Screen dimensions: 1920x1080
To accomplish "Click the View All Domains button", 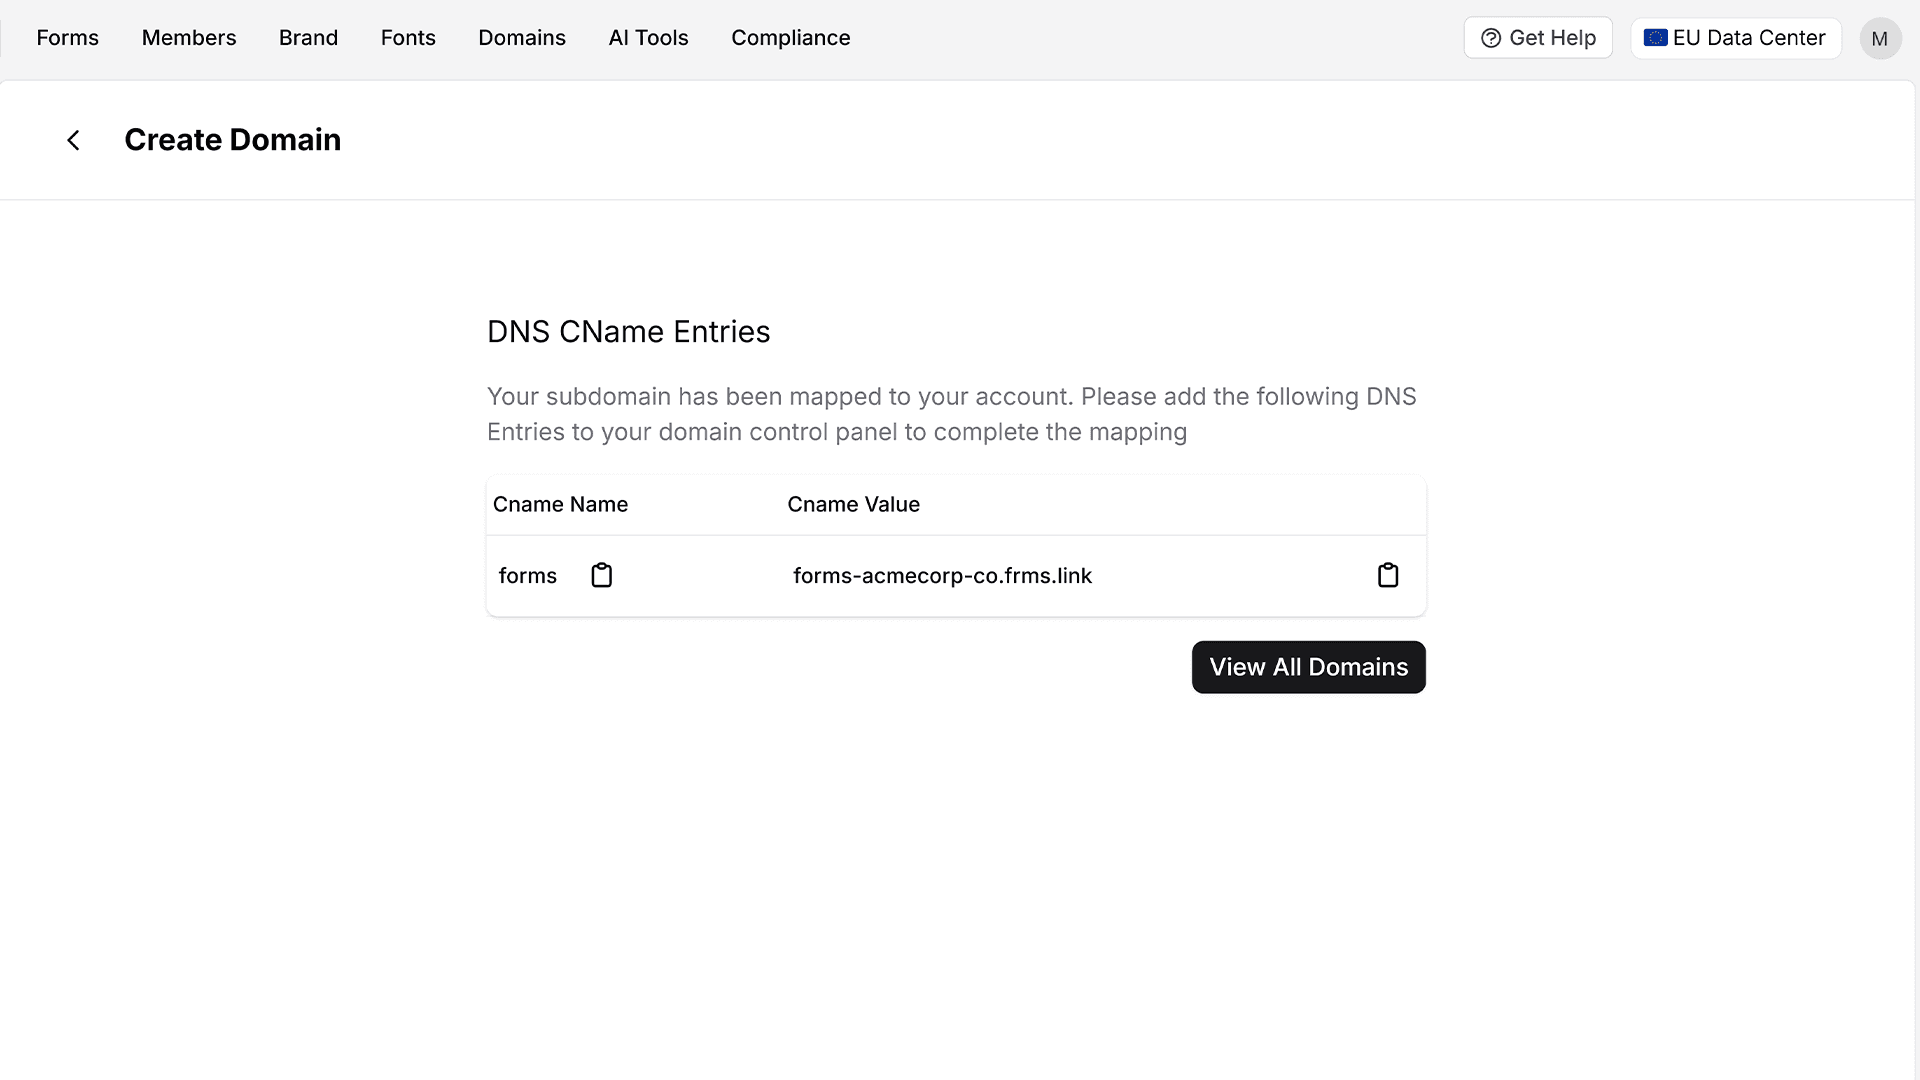I will pos(1308,667).
